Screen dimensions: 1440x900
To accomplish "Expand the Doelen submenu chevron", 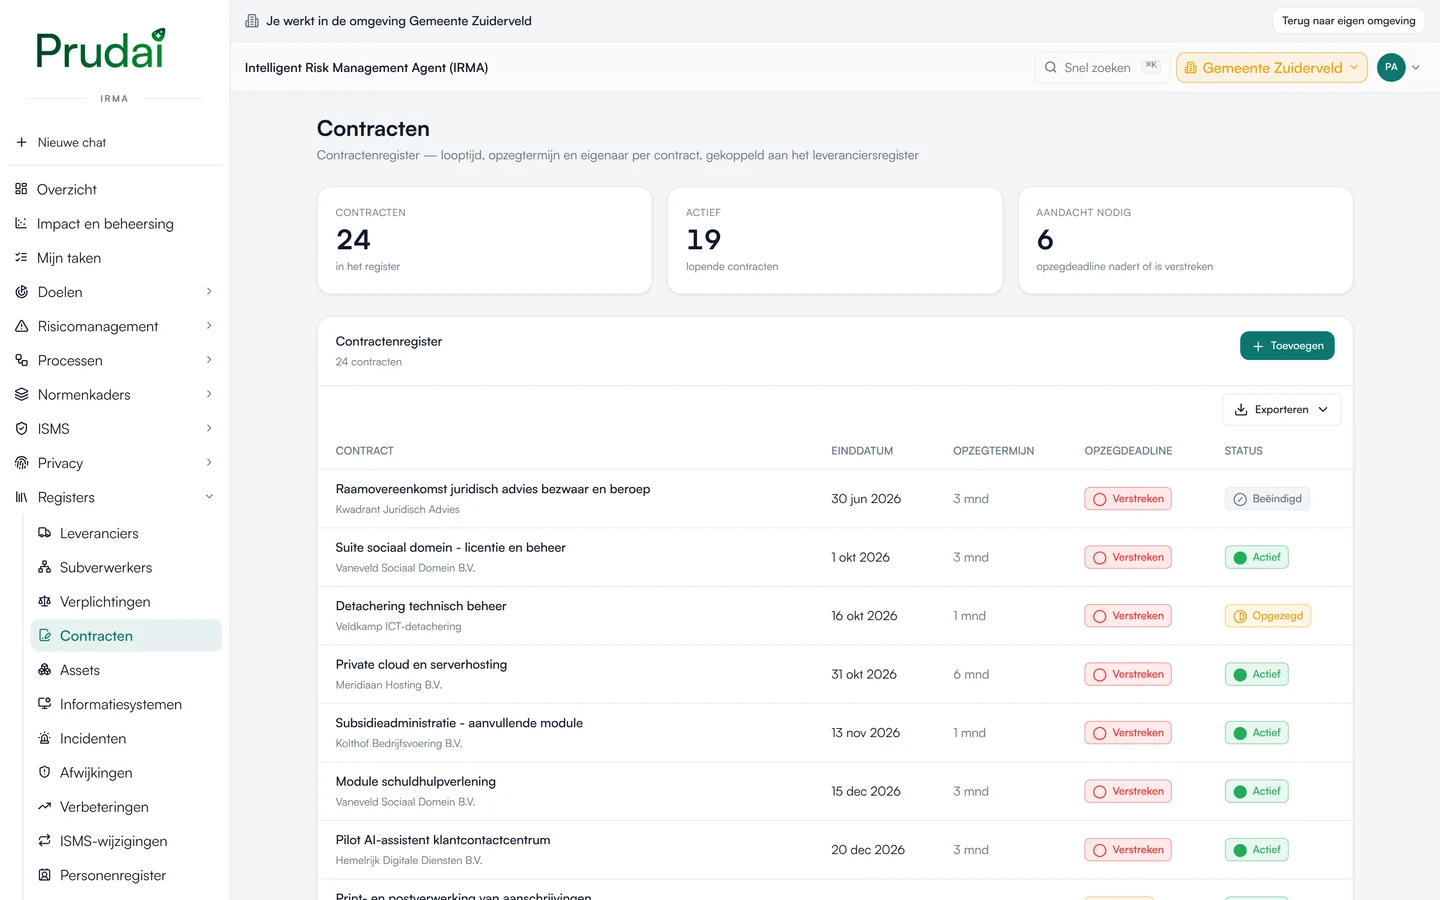I will coord(209,292).
